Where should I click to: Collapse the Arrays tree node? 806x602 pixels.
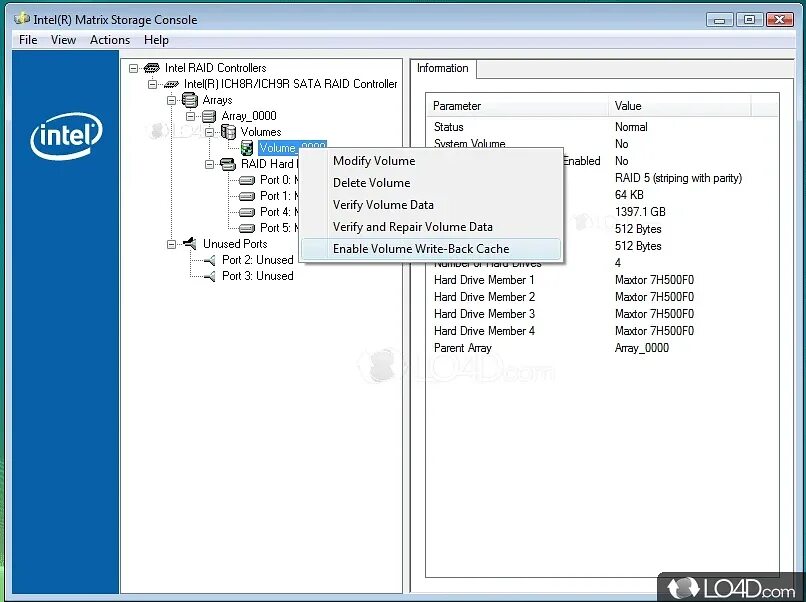(172, 100)
